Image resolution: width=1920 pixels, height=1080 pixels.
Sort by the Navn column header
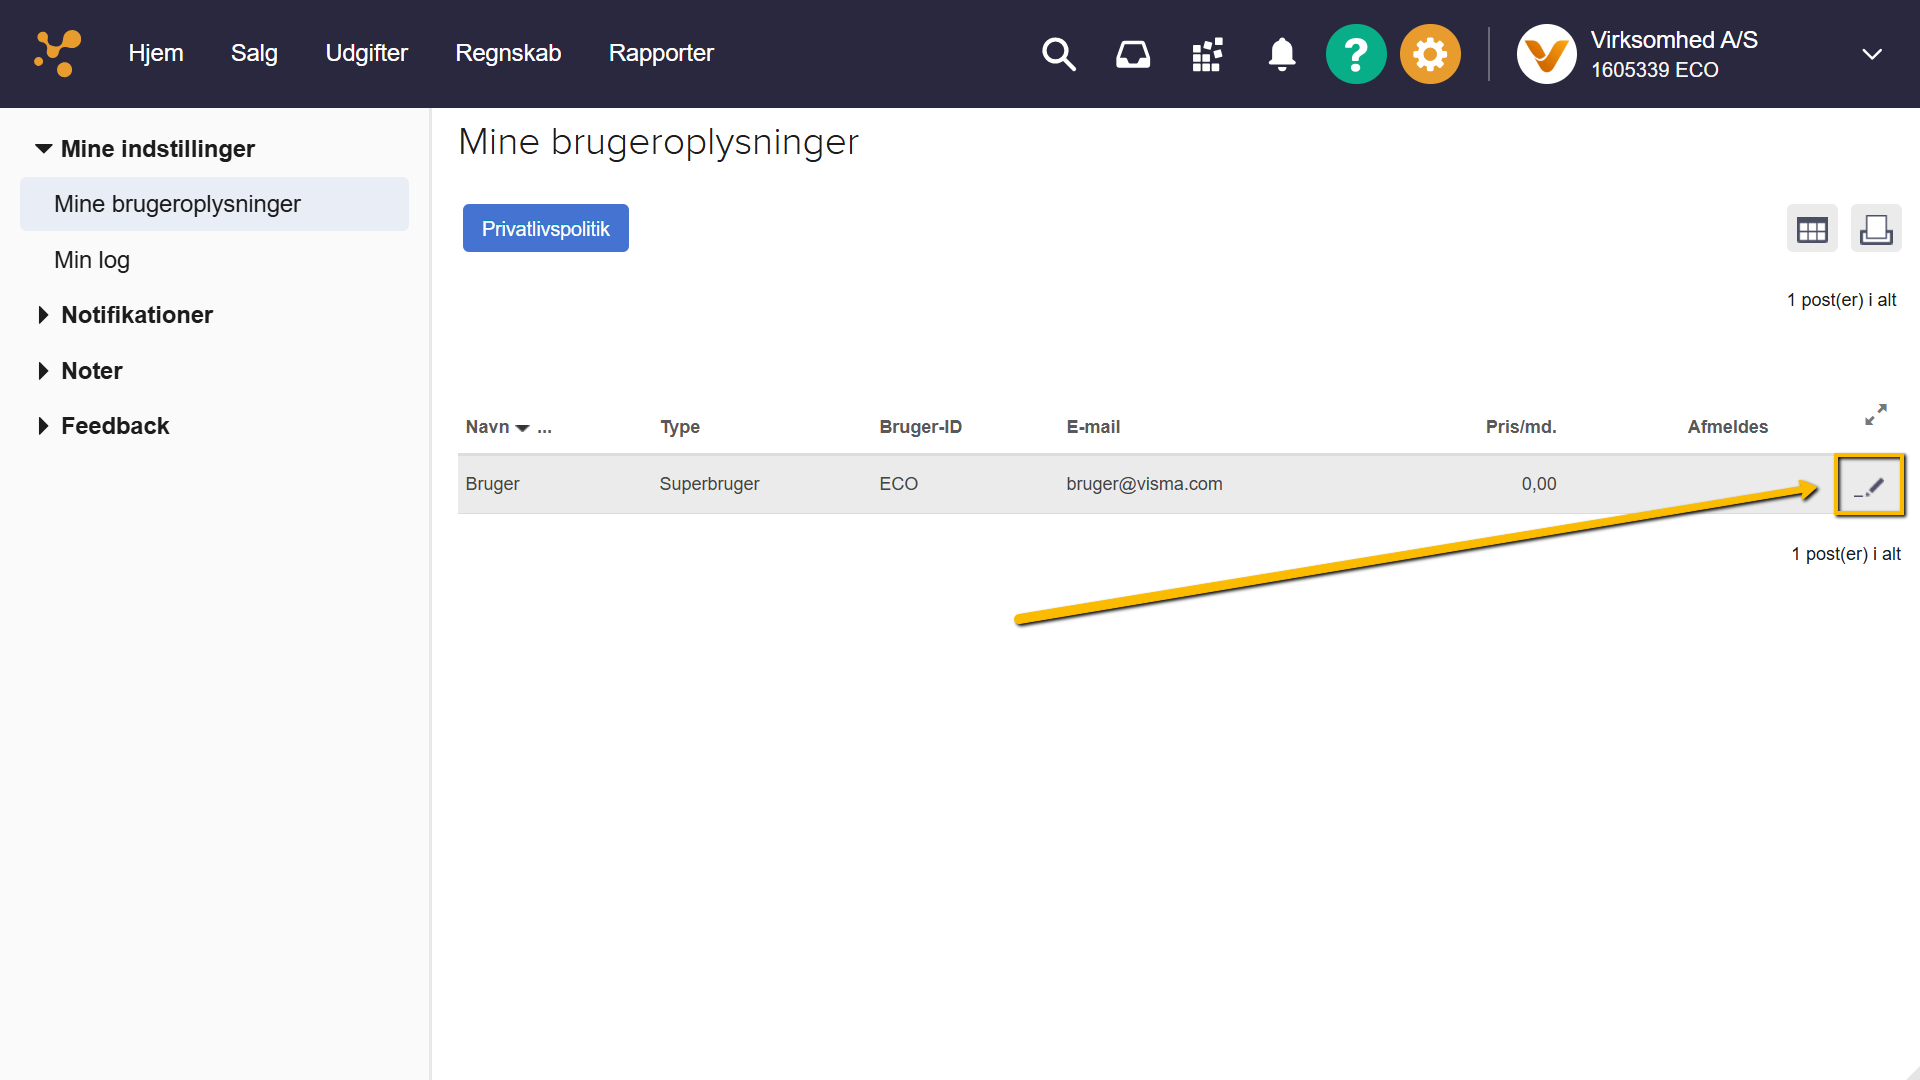pyautogui.click(x=488, y=427)
